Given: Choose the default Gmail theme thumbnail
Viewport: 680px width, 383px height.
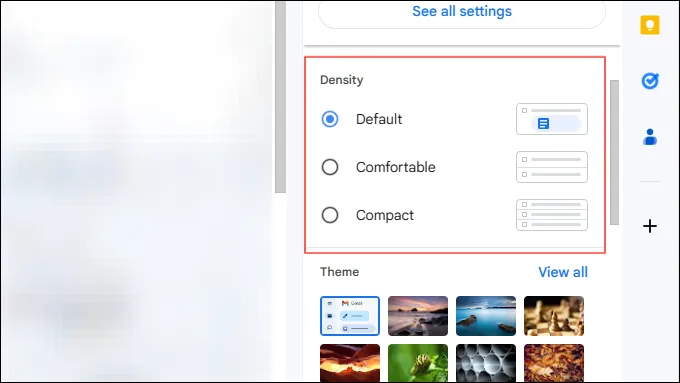Looking at the screenshot, I should [350, 316].
